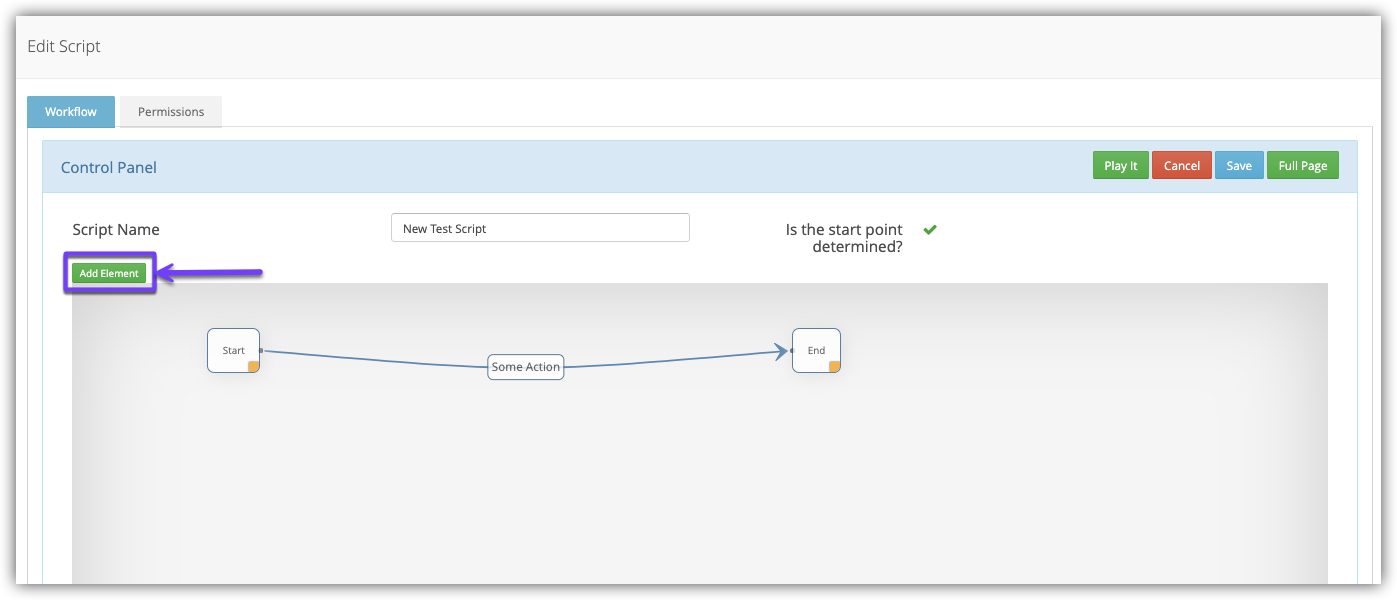Click the orange corner handle on End node
The height and width of the screenshot is (600, 1397).
point(835,367)
